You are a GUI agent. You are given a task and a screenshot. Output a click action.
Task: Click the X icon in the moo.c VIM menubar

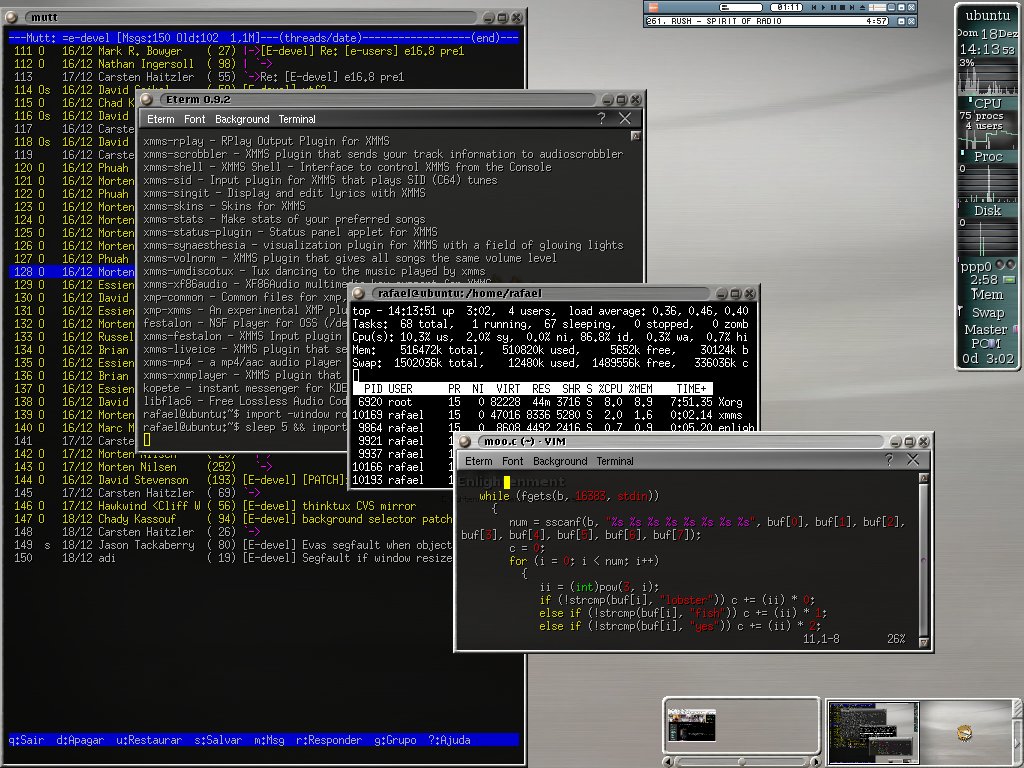[x=912, y=460]
